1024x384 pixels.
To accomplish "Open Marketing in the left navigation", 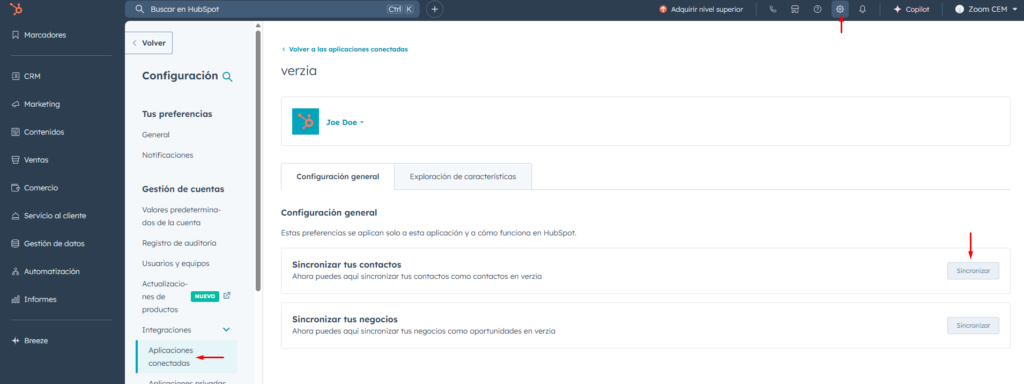I will click(x=36, y=104).
